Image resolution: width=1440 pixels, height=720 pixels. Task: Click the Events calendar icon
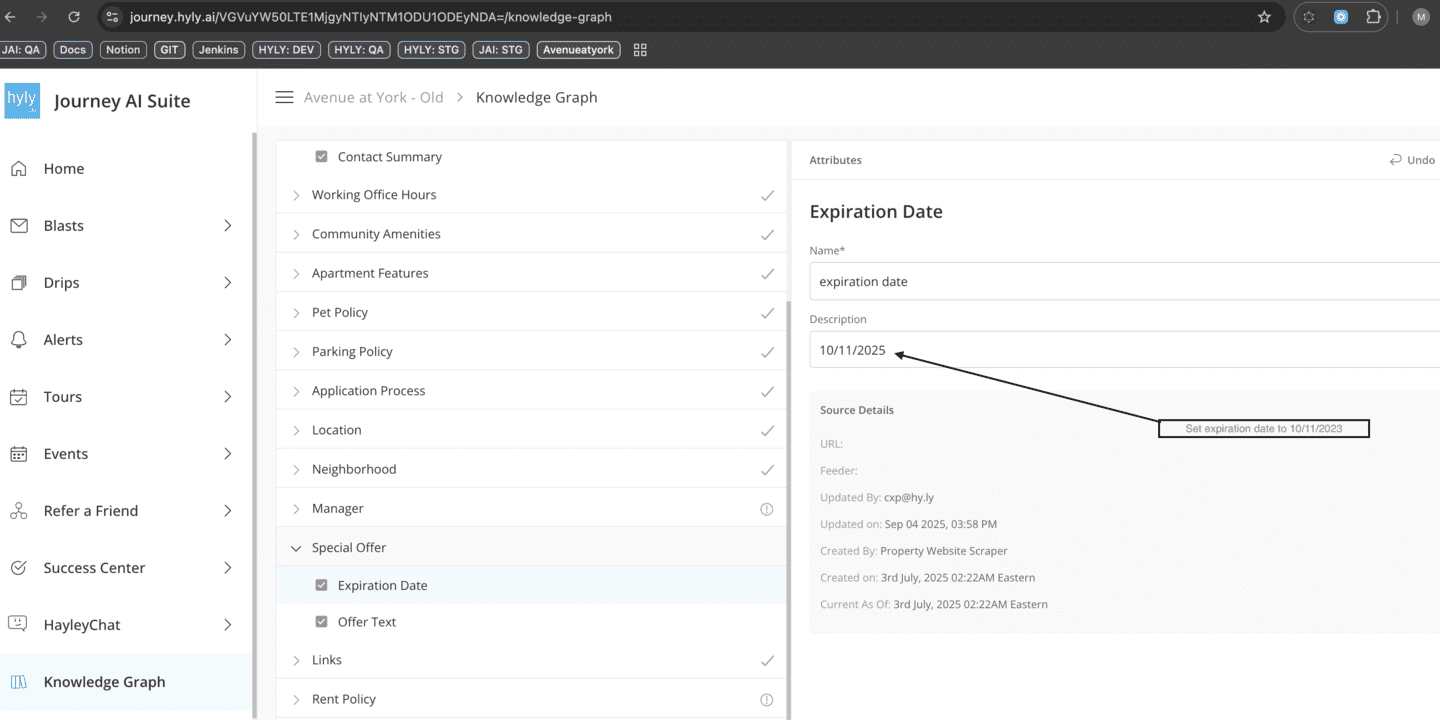click(x=19, y=454)
